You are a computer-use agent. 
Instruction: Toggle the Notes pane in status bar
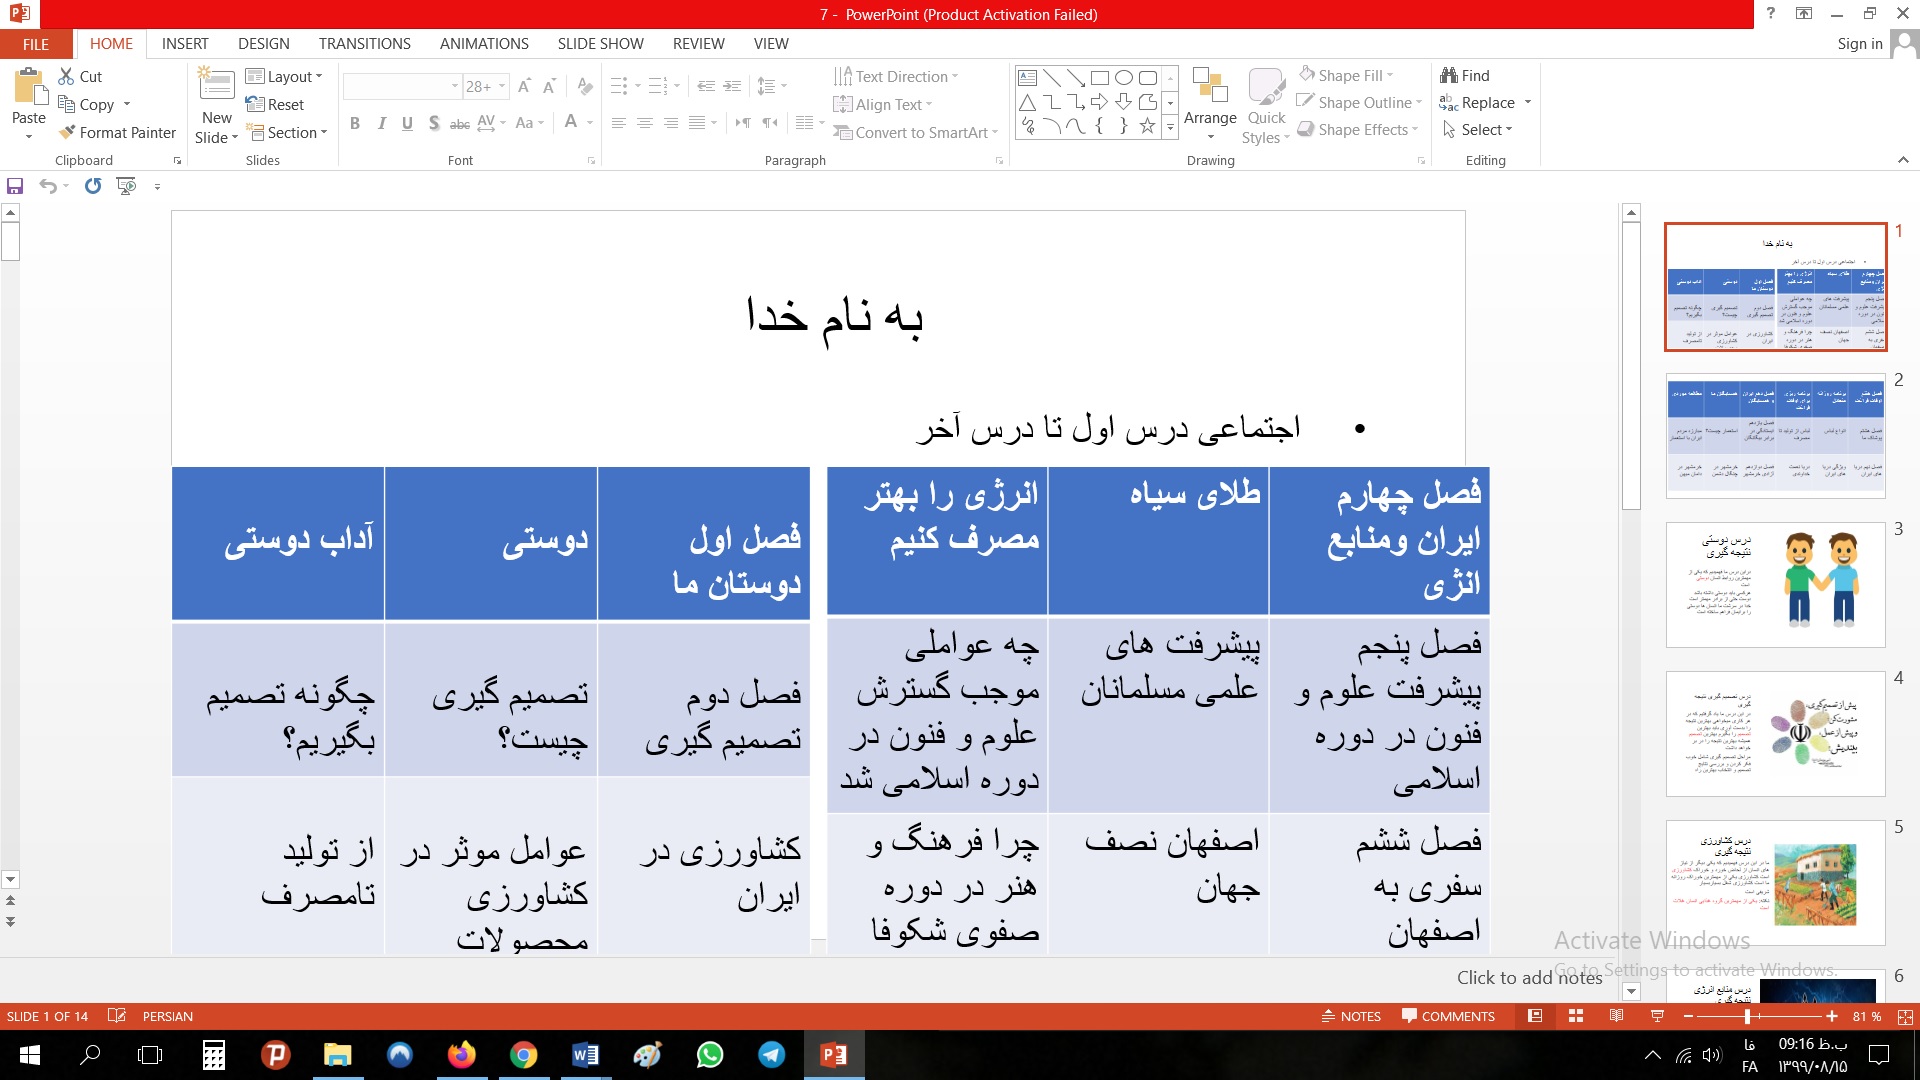tap(1351, 1016)
